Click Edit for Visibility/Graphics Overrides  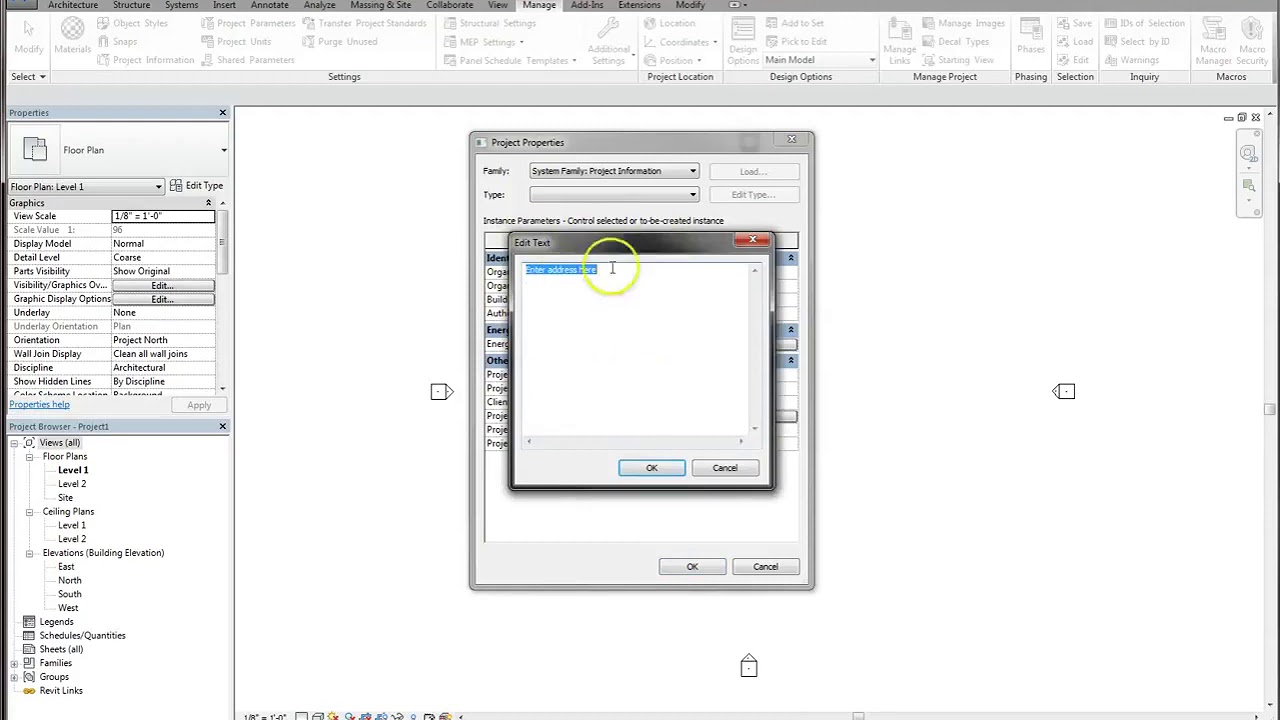pos(163,285)
